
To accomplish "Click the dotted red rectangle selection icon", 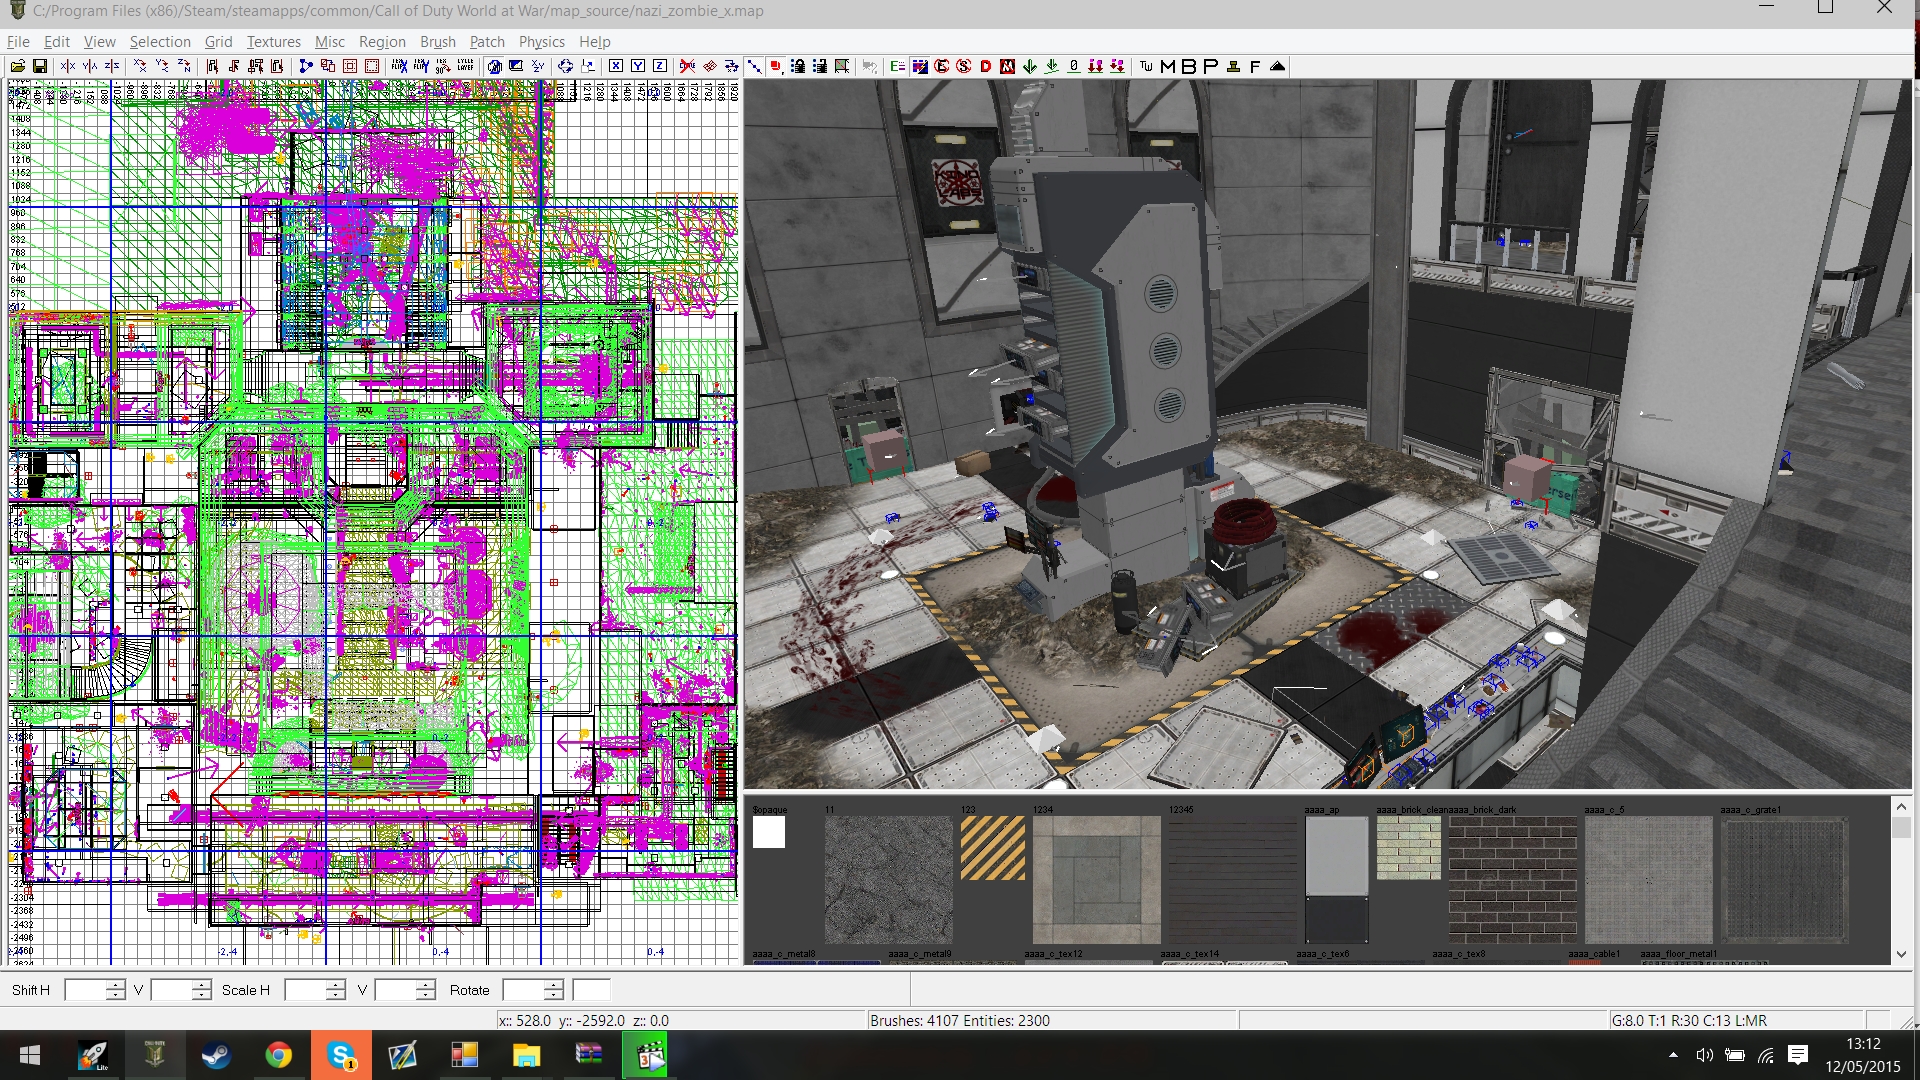I will (x=372, y=66).
